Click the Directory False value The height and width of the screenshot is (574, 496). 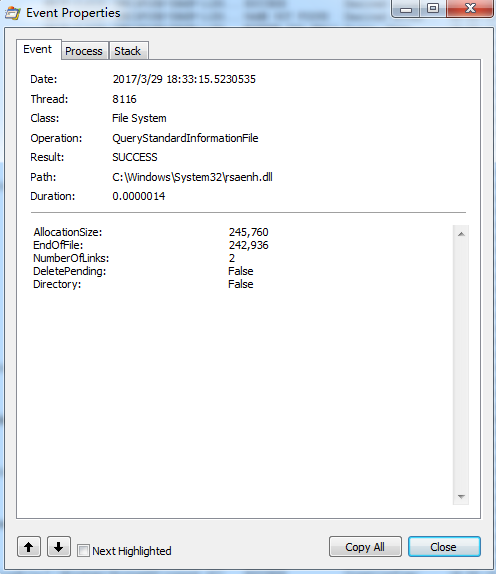240,284
